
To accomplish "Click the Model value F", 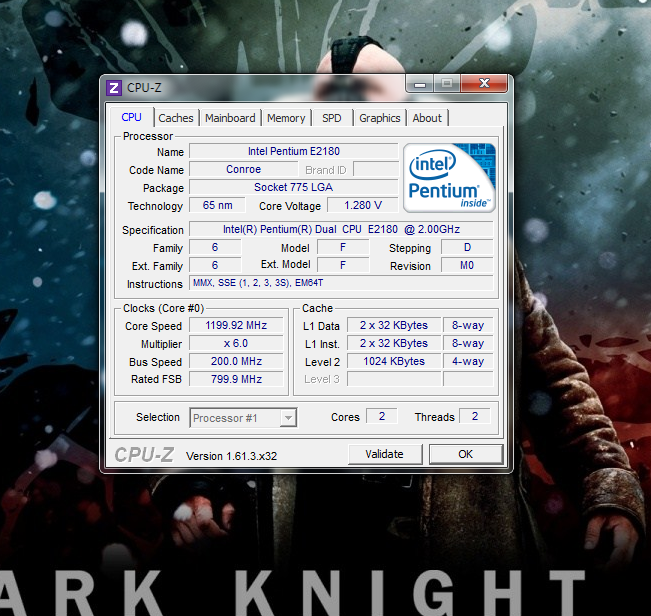I will tap(343, 247).
